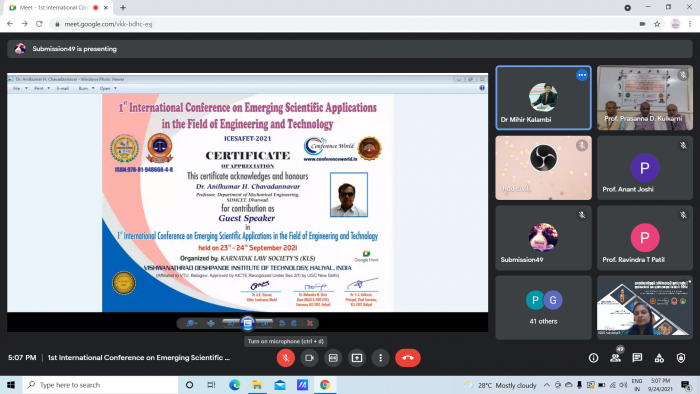Unmute the microphone
Screen dimensions: 700x394
coord(286,358)
